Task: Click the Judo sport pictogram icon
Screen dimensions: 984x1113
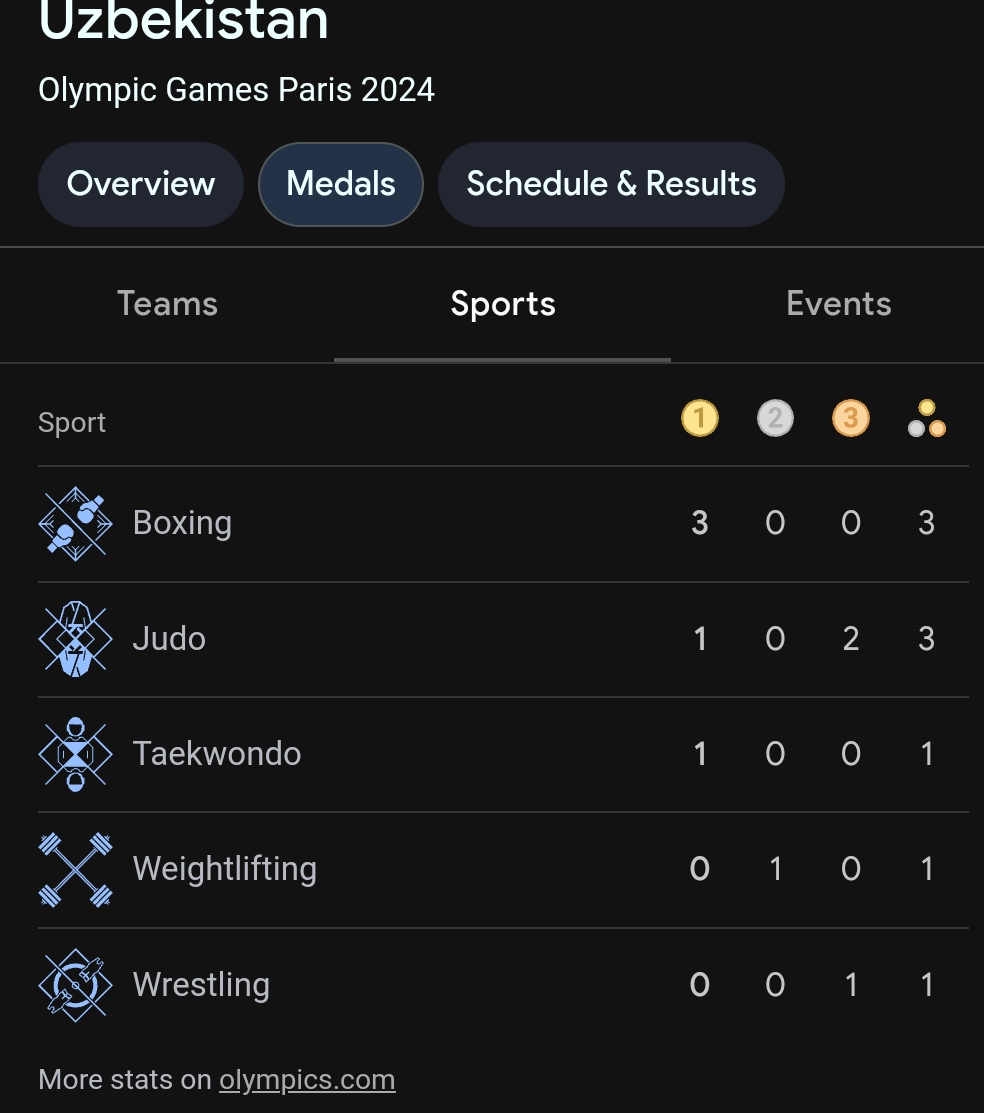Action: 75,639
